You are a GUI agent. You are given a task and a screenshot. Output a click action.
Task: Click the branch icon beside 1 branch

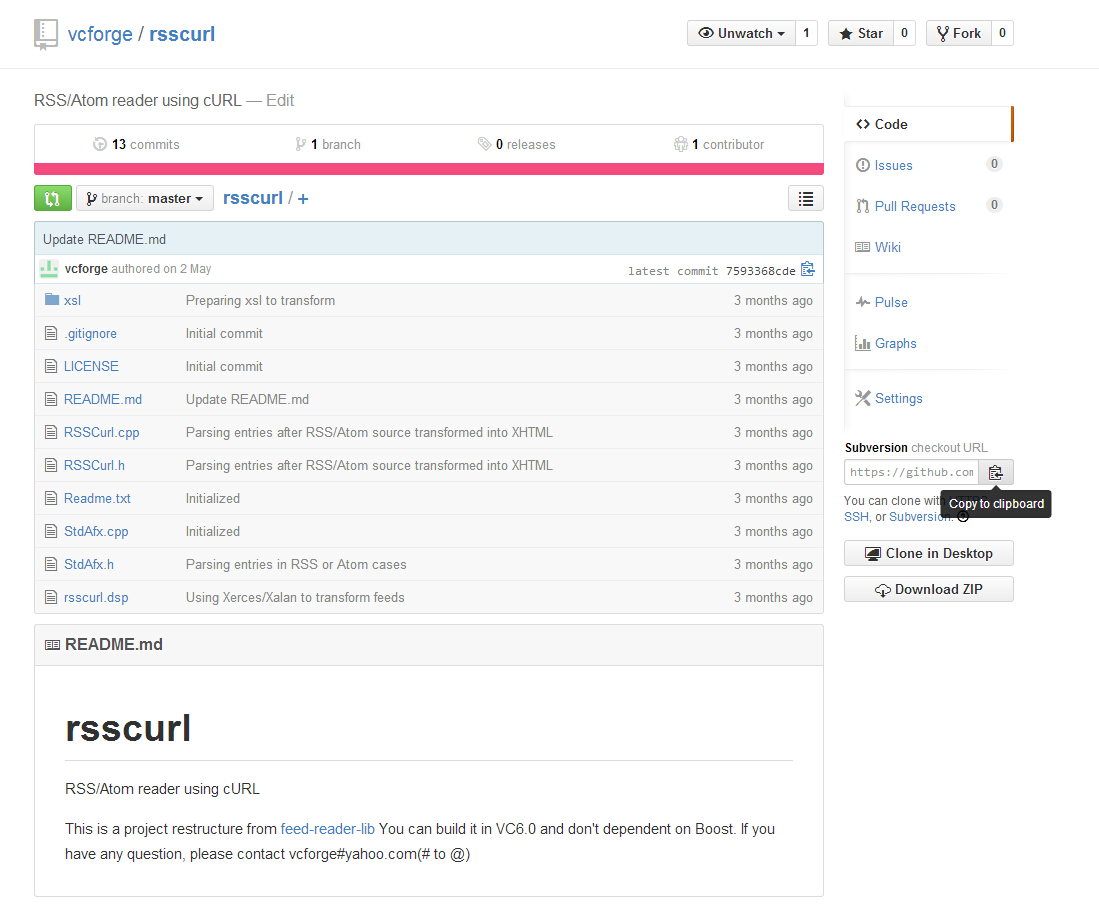301,144
